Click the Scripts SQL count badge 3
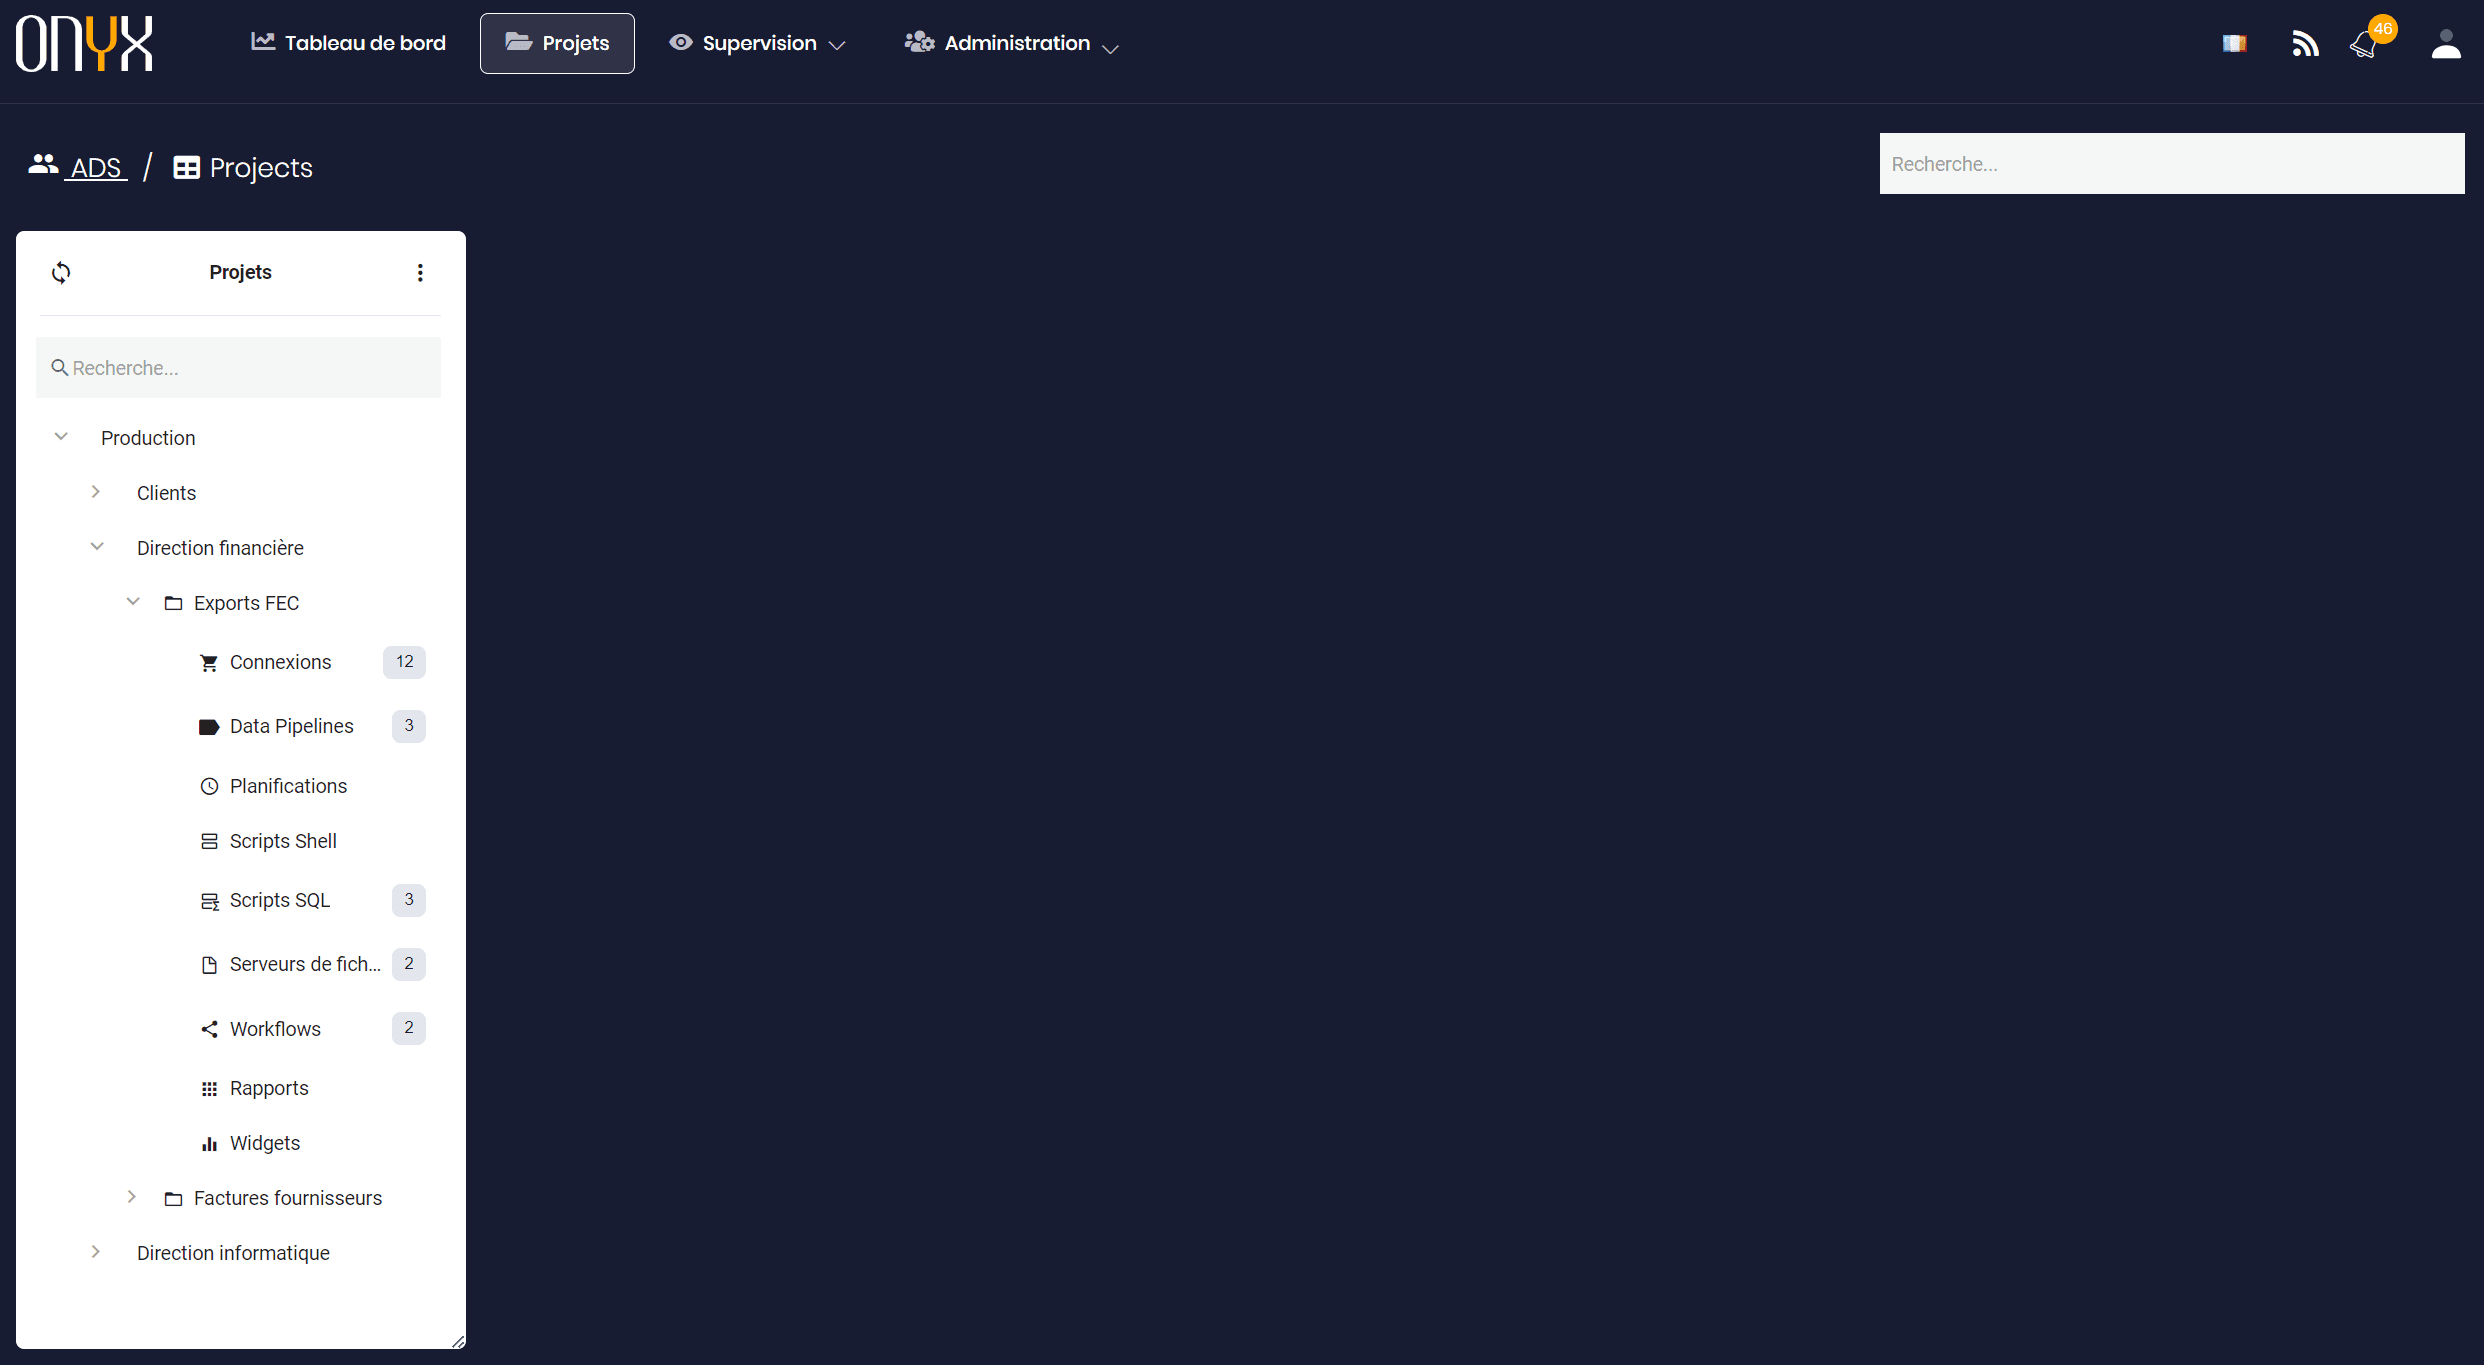Viewport: 2484px width, 1365px height. pyautogui.click(x=408, y=900)
